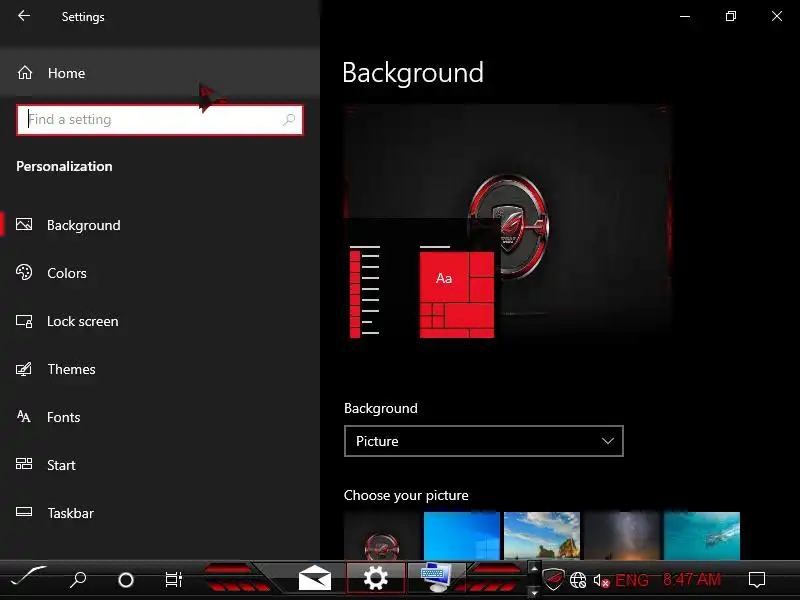Viewport: 800px width, 600px height.
Task: Open the Start menu from taskbar
Action: 29,578
